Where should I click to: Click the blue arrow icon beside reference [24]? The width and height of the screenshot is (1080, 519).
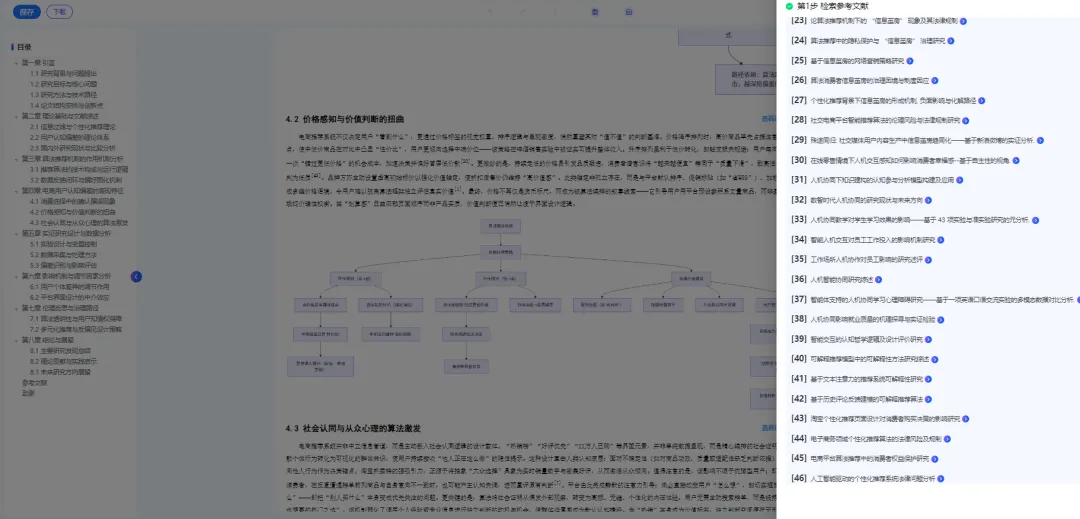tap(951, 41)
